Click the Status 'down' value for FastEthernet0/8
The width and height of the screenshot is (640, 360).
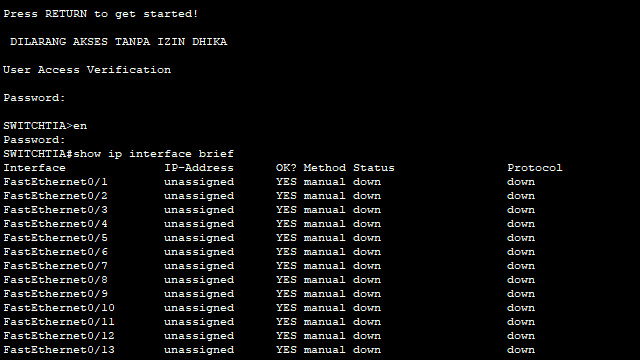pos(367,280)
